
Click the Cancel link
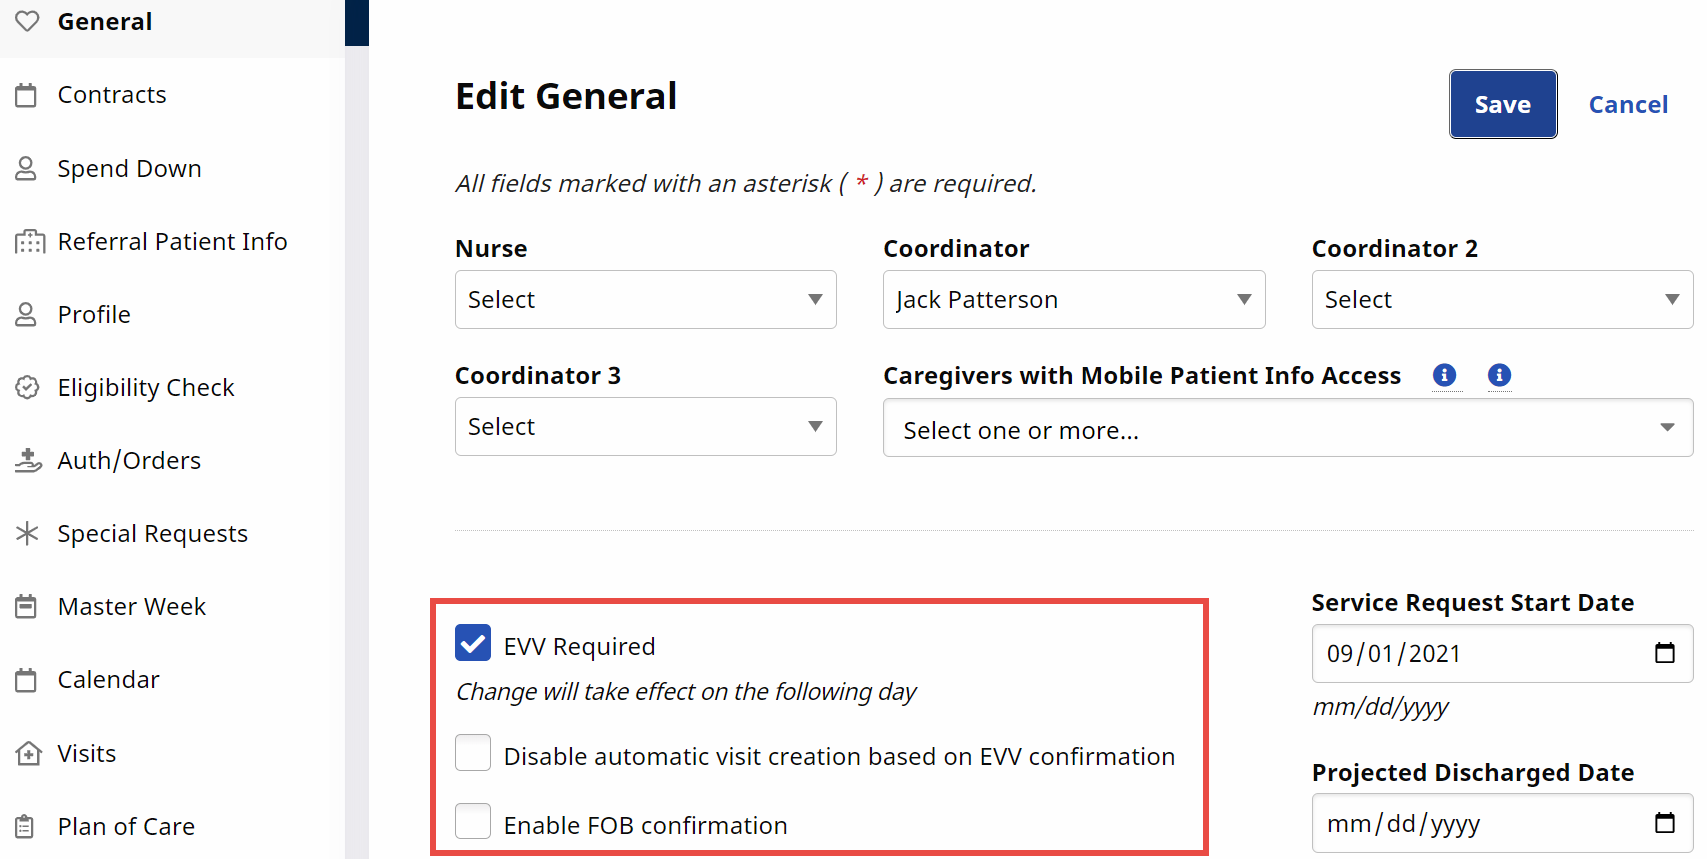click(x=1628, y=104)
